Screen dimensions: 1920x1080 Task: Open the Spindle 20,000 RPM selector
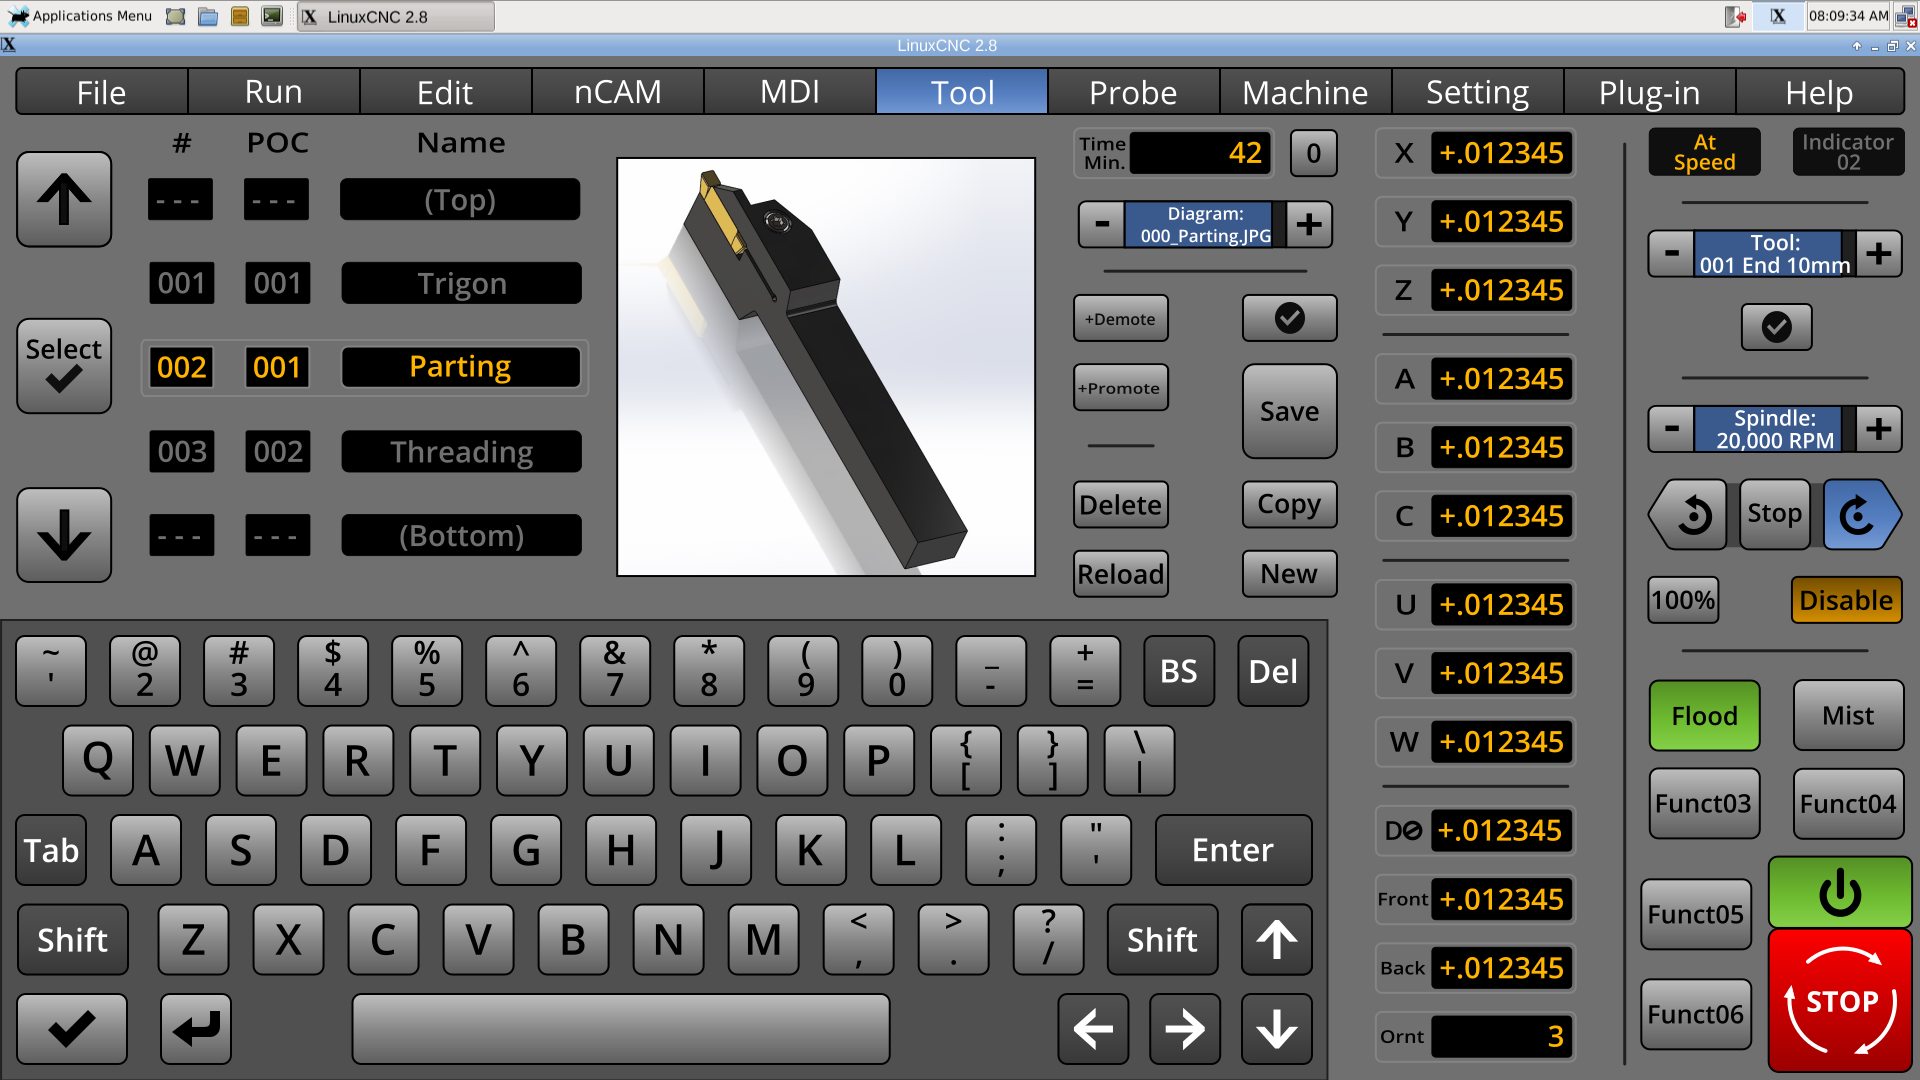[1775, 429]
